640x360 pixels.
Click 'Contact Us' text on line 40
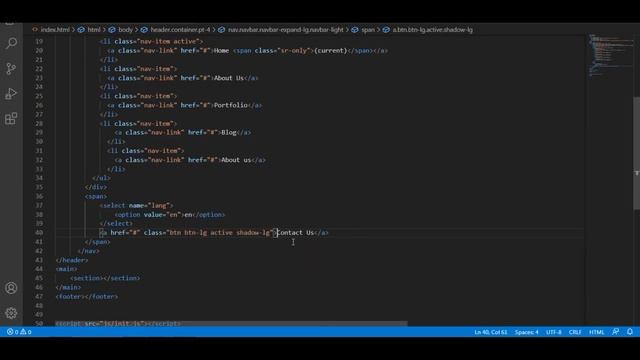click(x=295, y=233)
